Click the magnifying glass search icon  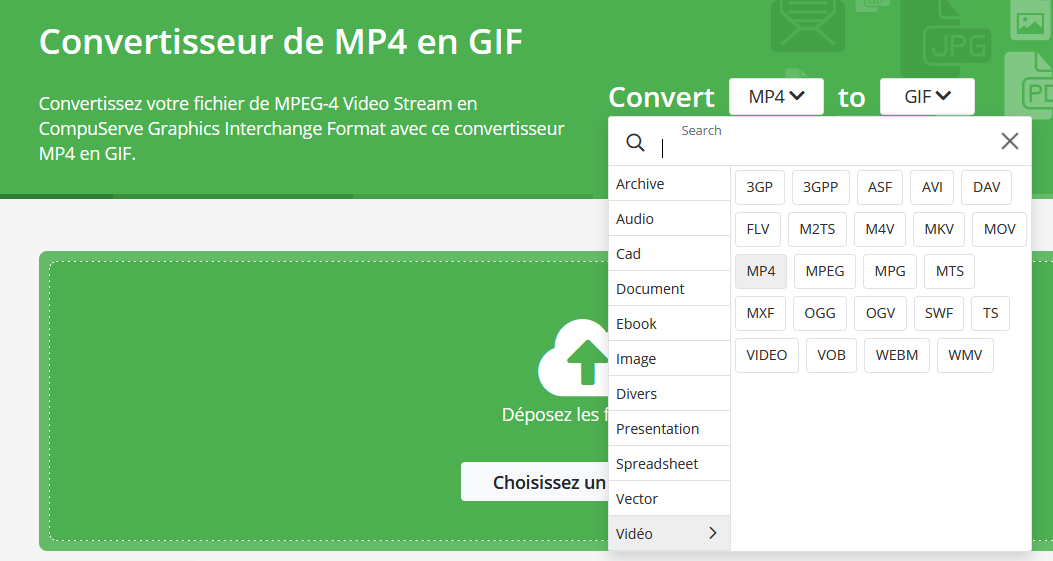coord(635,142)
